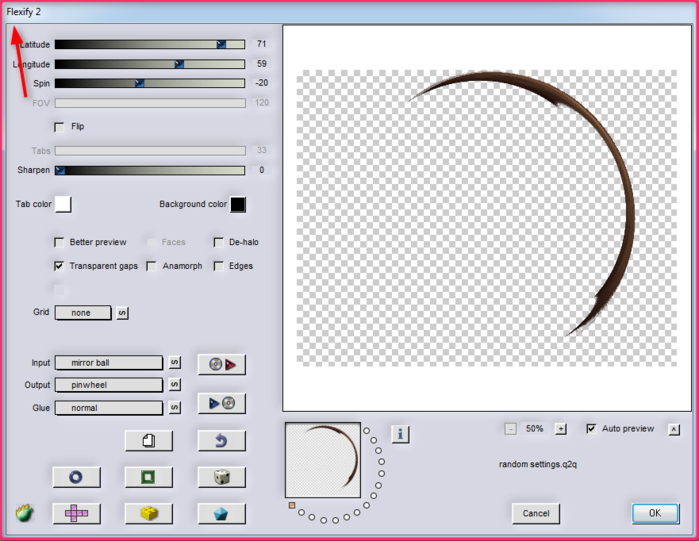699x541 pixels.
Task: Open the white Tab color swatch
Action: click(x=63, y=204)
